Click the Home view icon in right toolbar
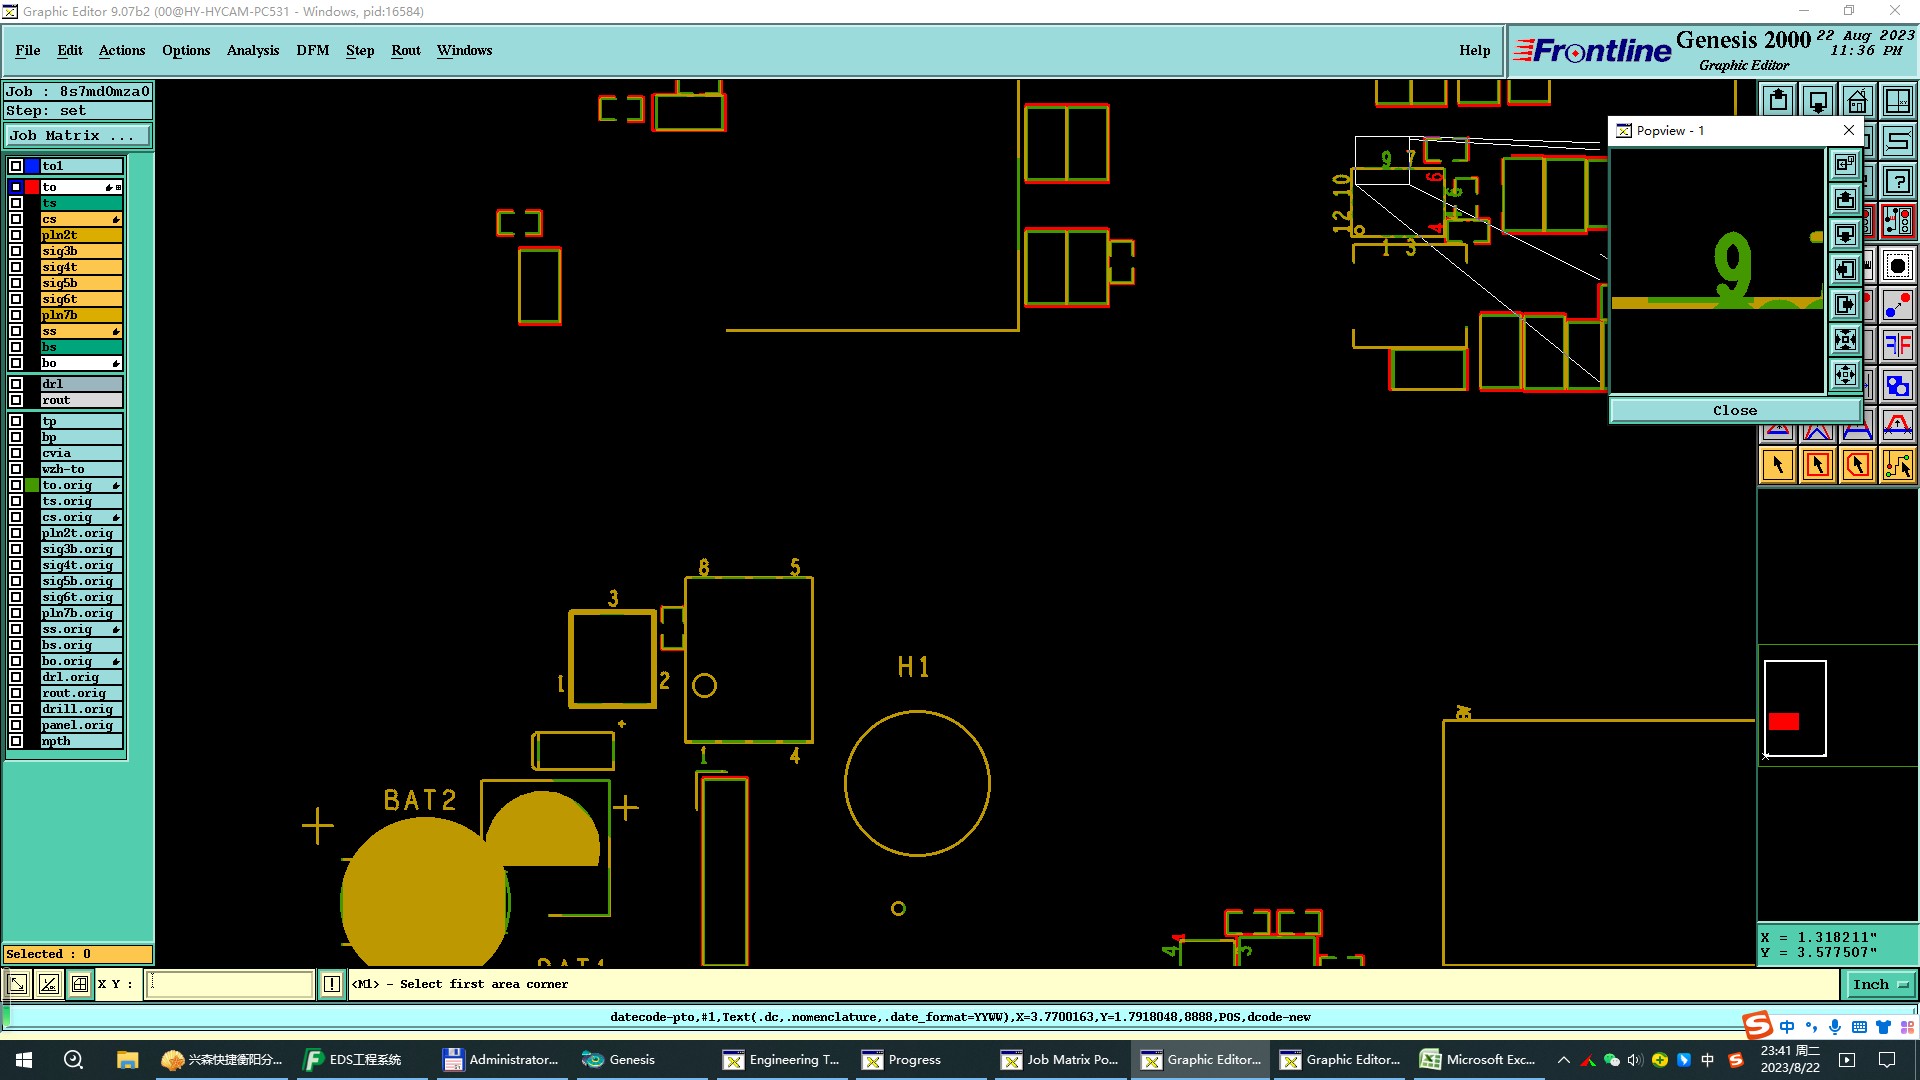 (x=1857, y=101)
